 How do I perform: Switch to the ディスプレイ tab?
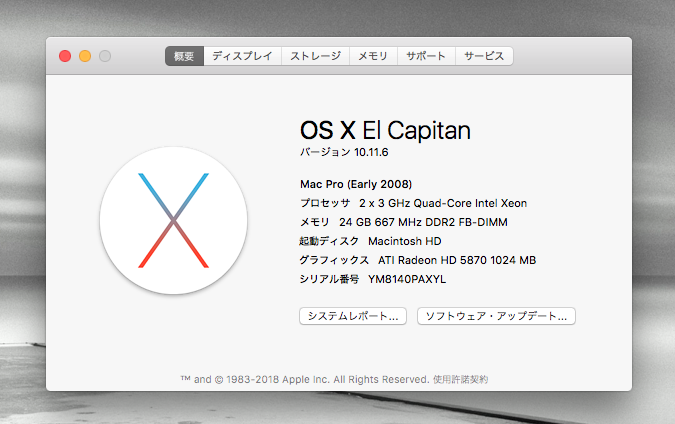[242, 56]
